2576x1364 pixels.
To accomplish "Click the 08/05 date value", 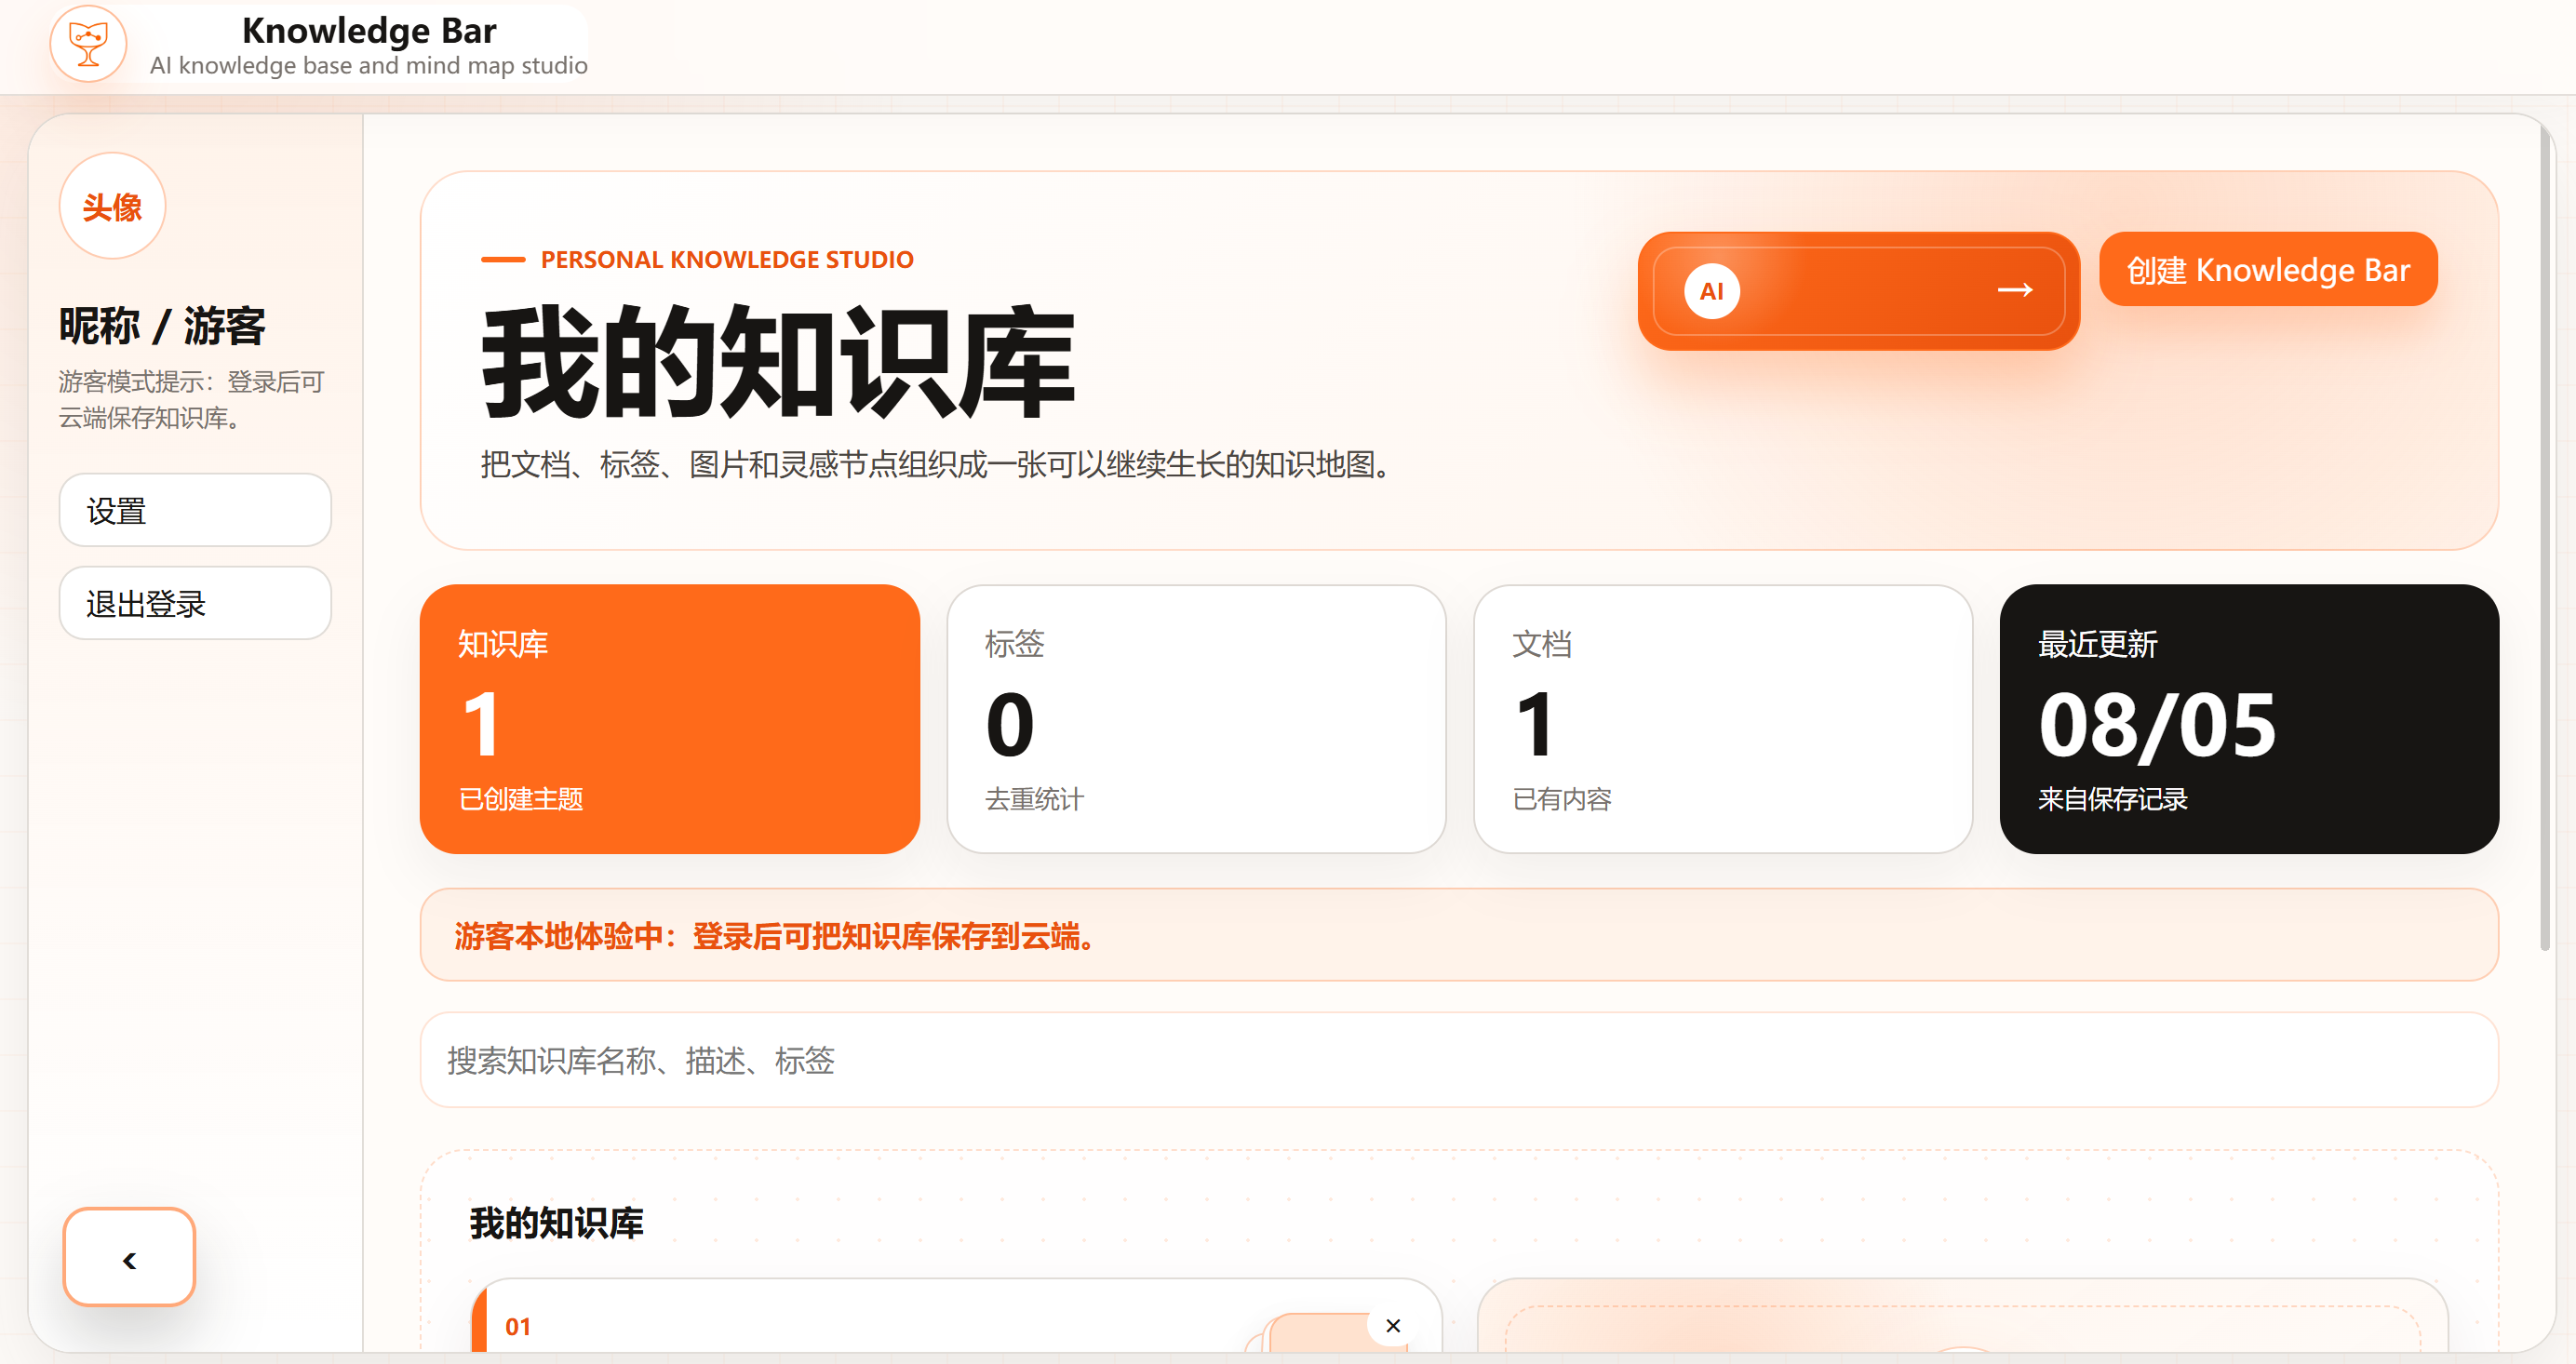I will 2157,726.
